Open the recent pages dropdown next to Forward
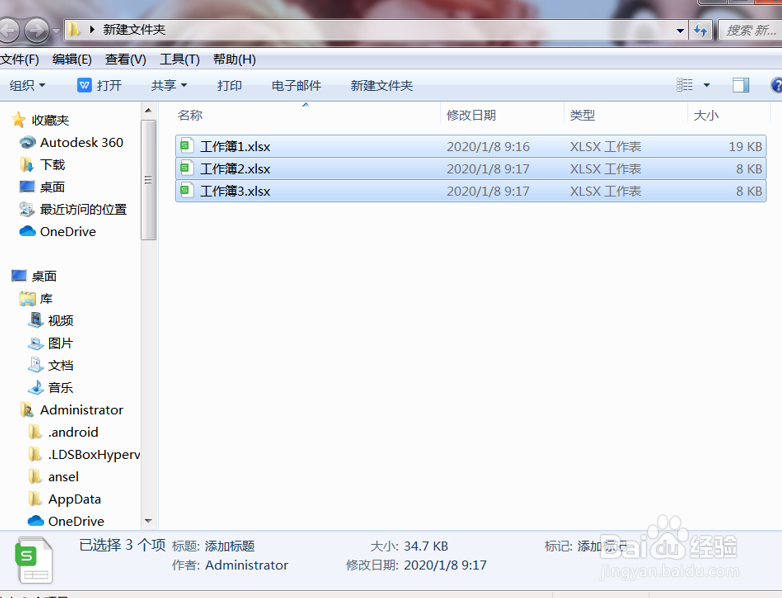Viewport: 782px width, 598px height. (56, 31)
